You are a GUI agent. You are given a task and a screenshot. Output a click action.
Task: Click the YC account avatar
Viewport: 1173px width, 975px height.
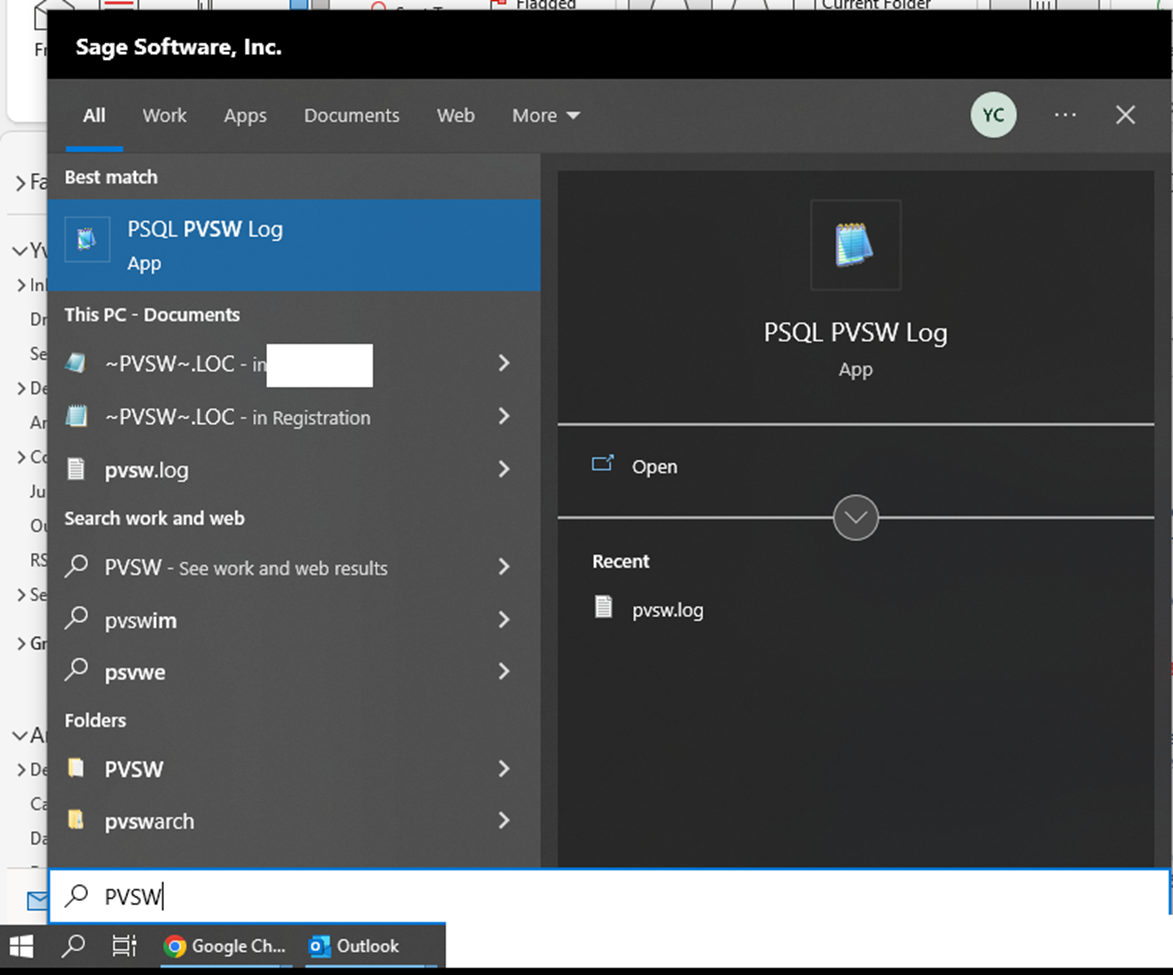click(x=993, y=115)
